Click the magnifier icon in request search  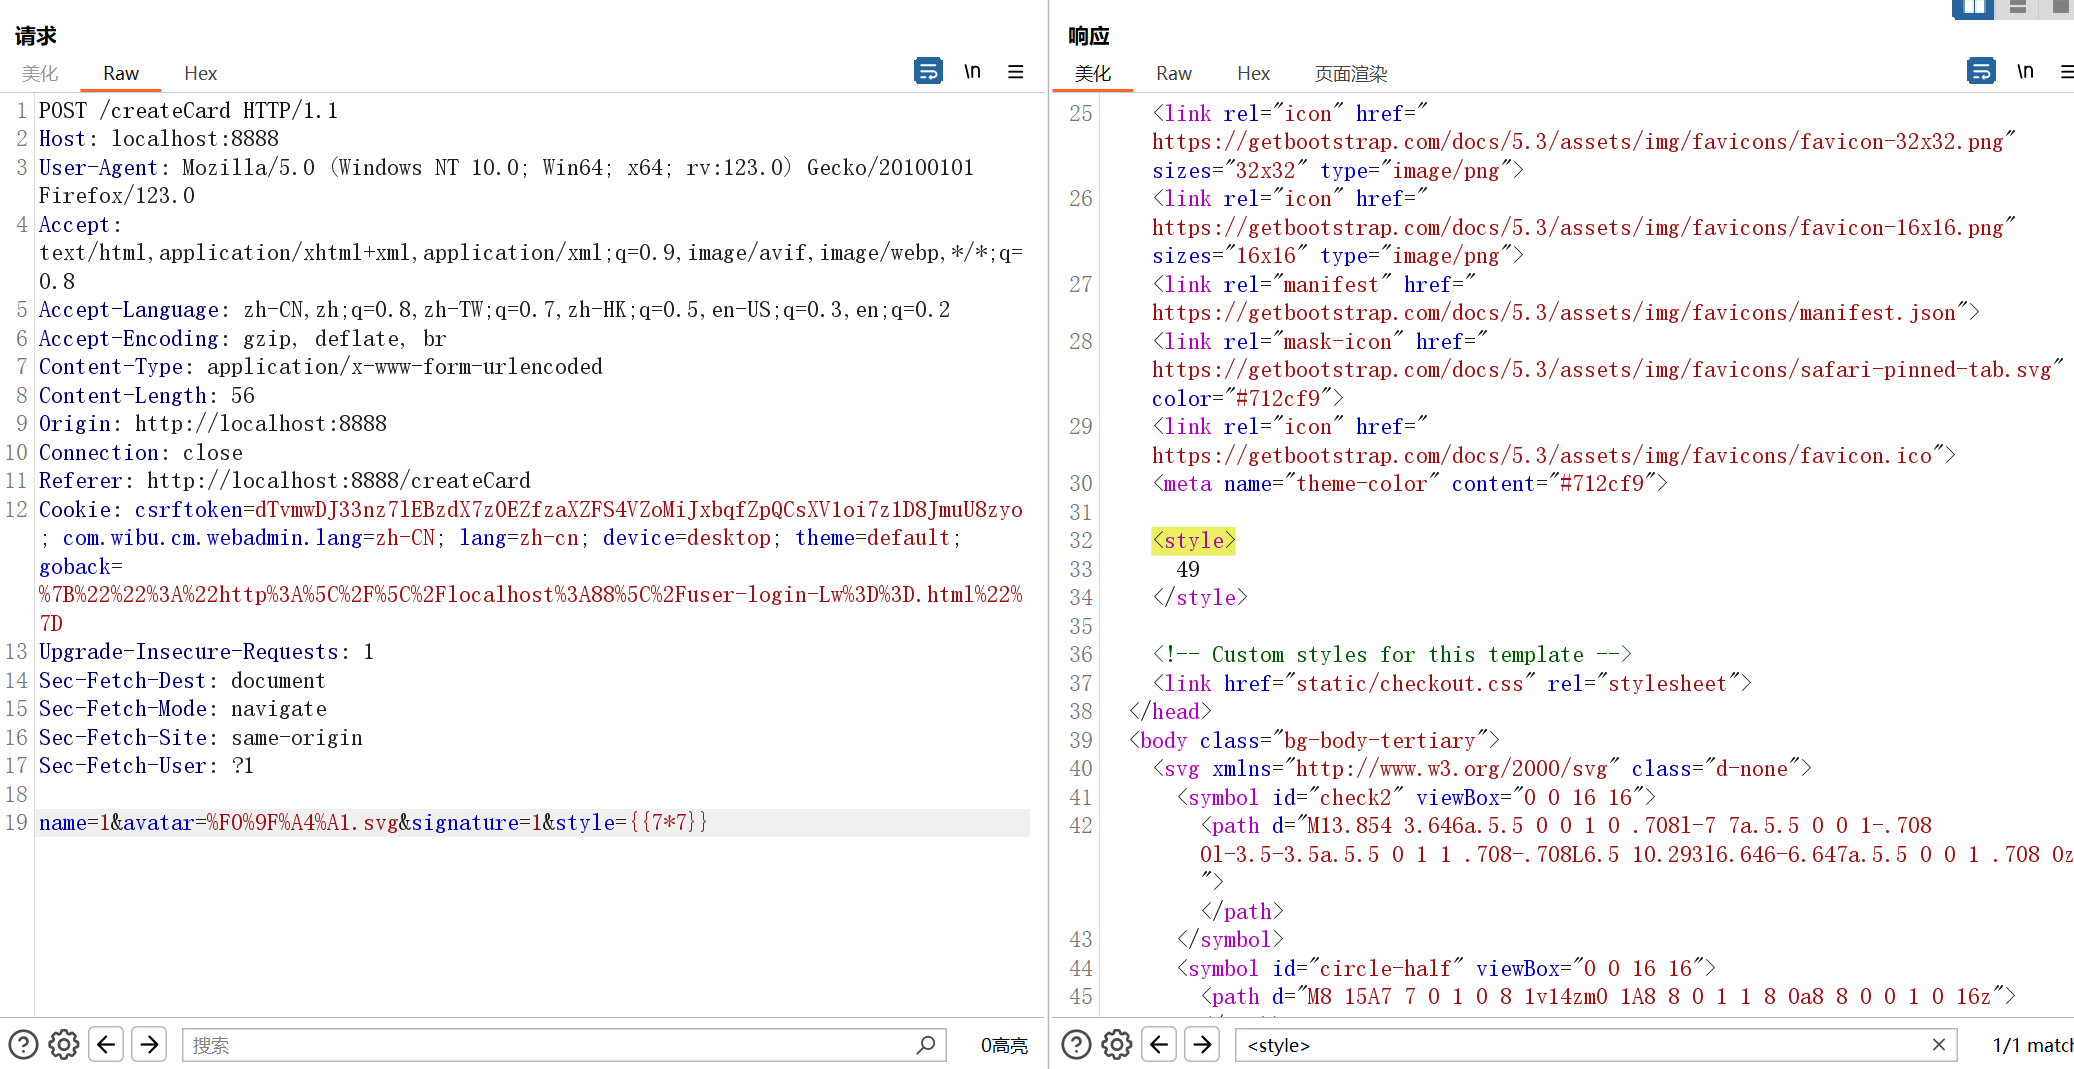(x=926, y=1045)
